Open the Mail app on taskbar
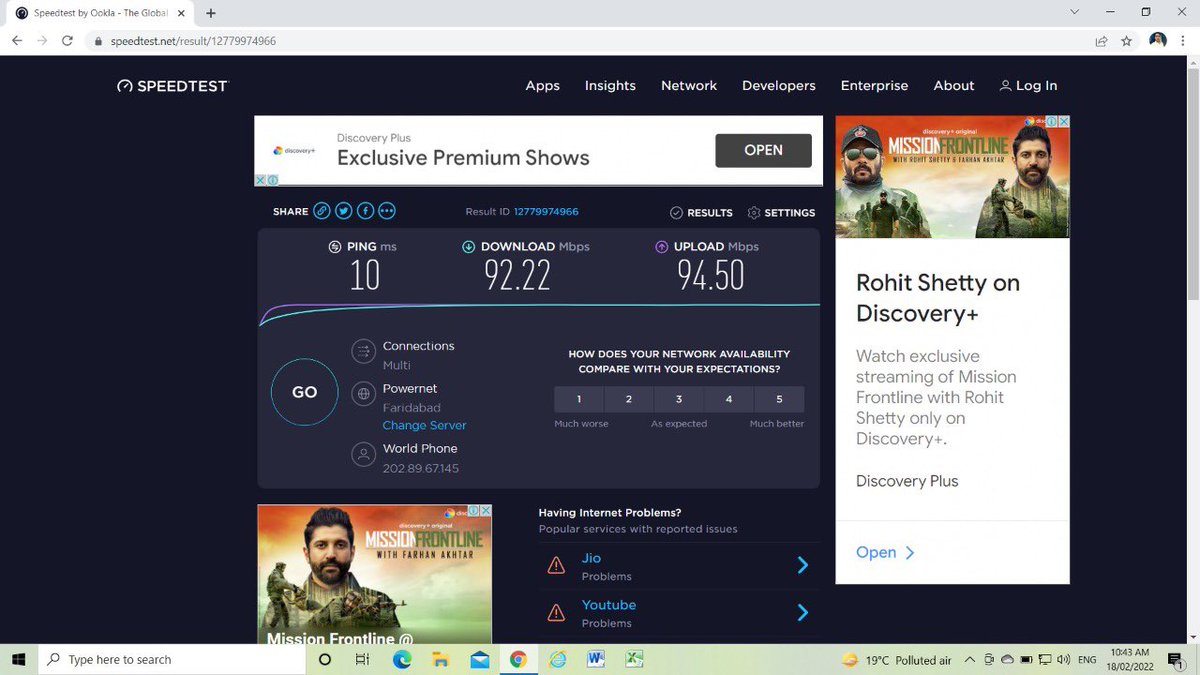 click(x=479, y=659)
